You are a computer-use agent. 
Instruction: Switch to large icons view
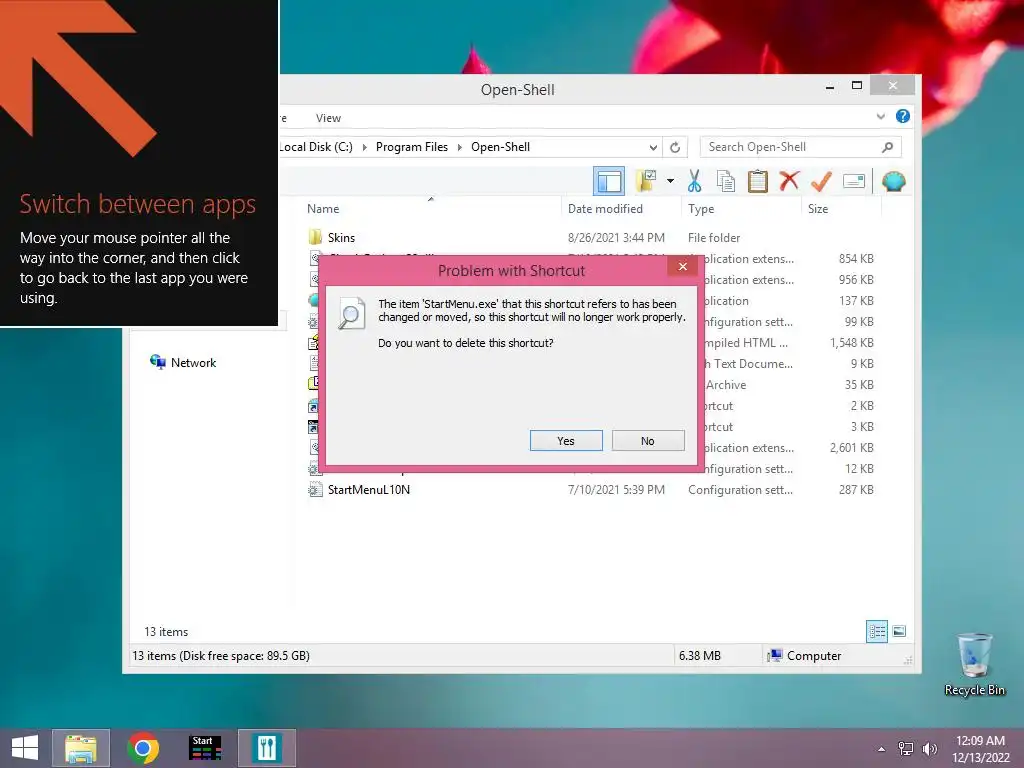click(899, 631)
